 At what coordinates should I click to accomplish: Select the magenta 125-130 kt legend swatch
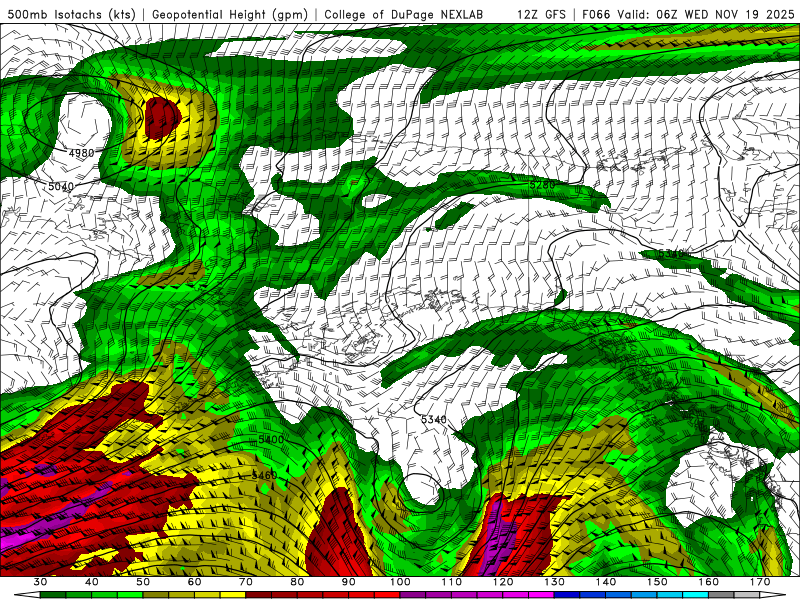542,595
